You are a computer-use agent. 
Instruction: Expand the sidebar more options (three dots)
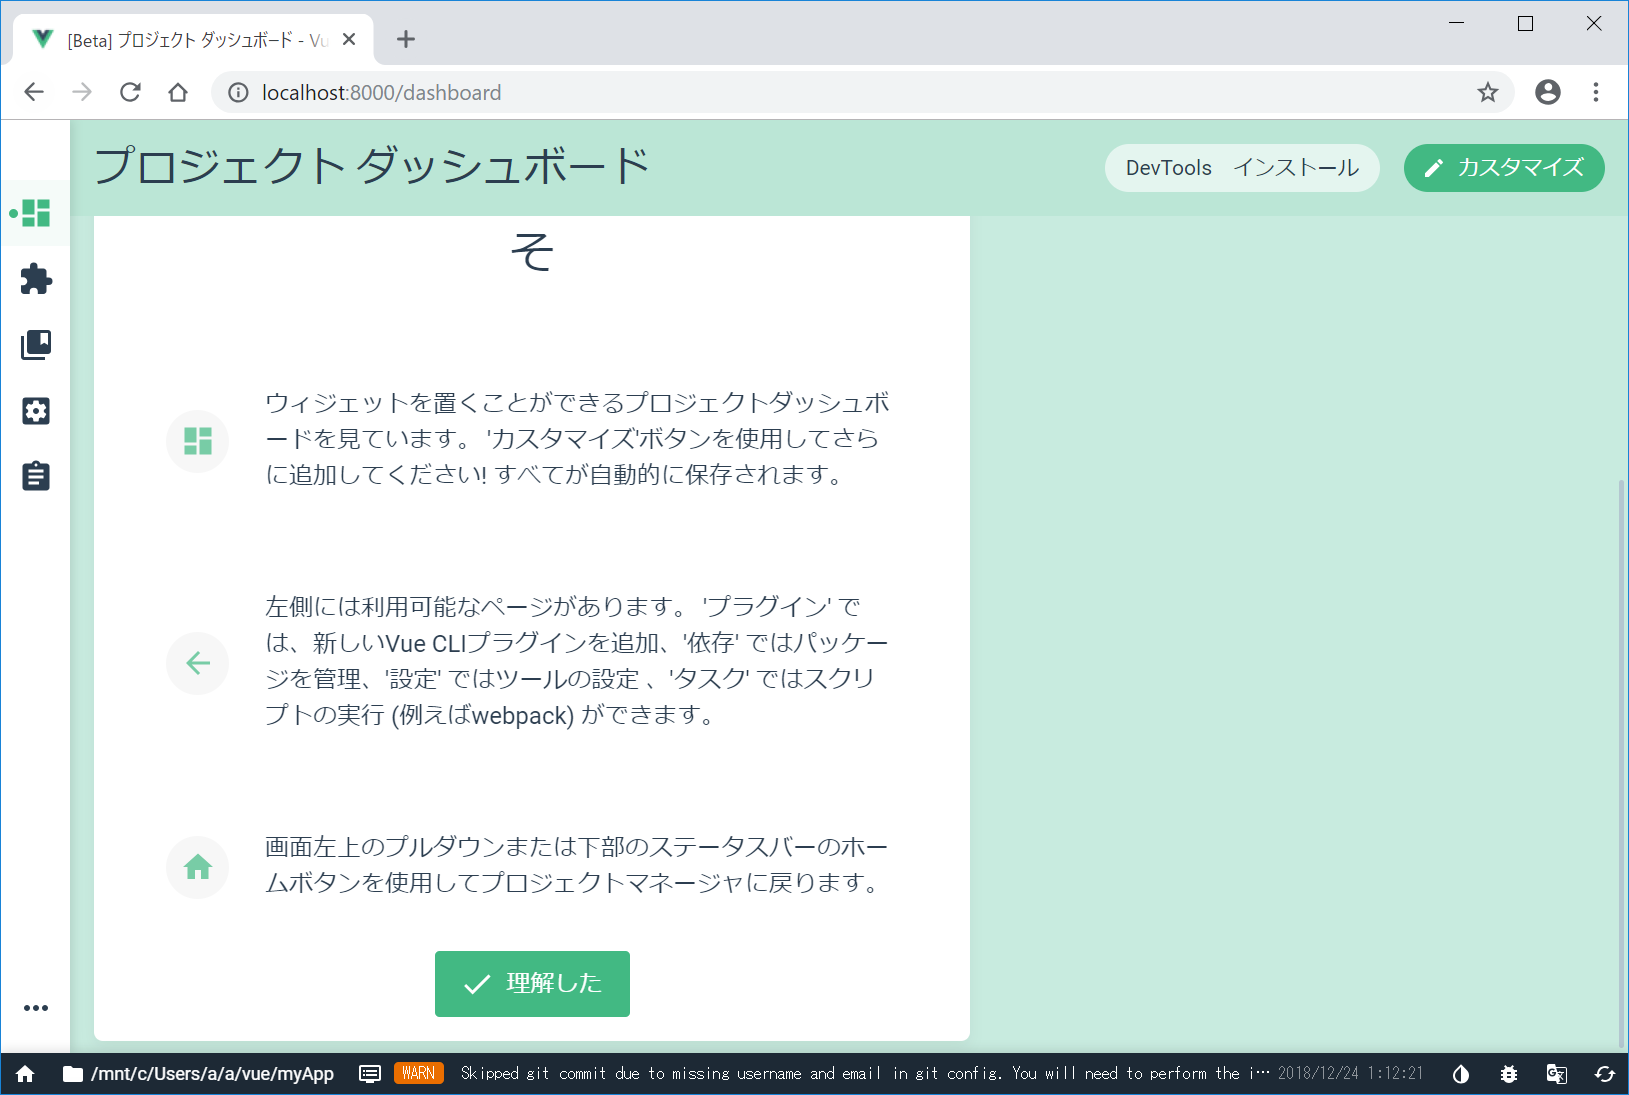click(36, 1008)
